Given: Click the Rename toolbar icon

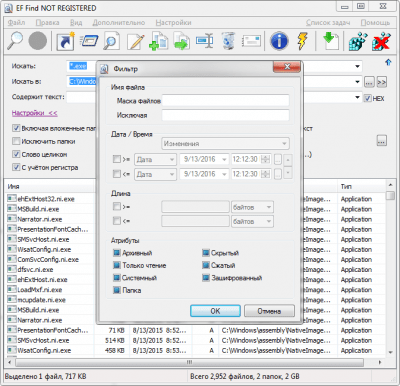Looking at the screenshot, I should click(x=204, y=41).
